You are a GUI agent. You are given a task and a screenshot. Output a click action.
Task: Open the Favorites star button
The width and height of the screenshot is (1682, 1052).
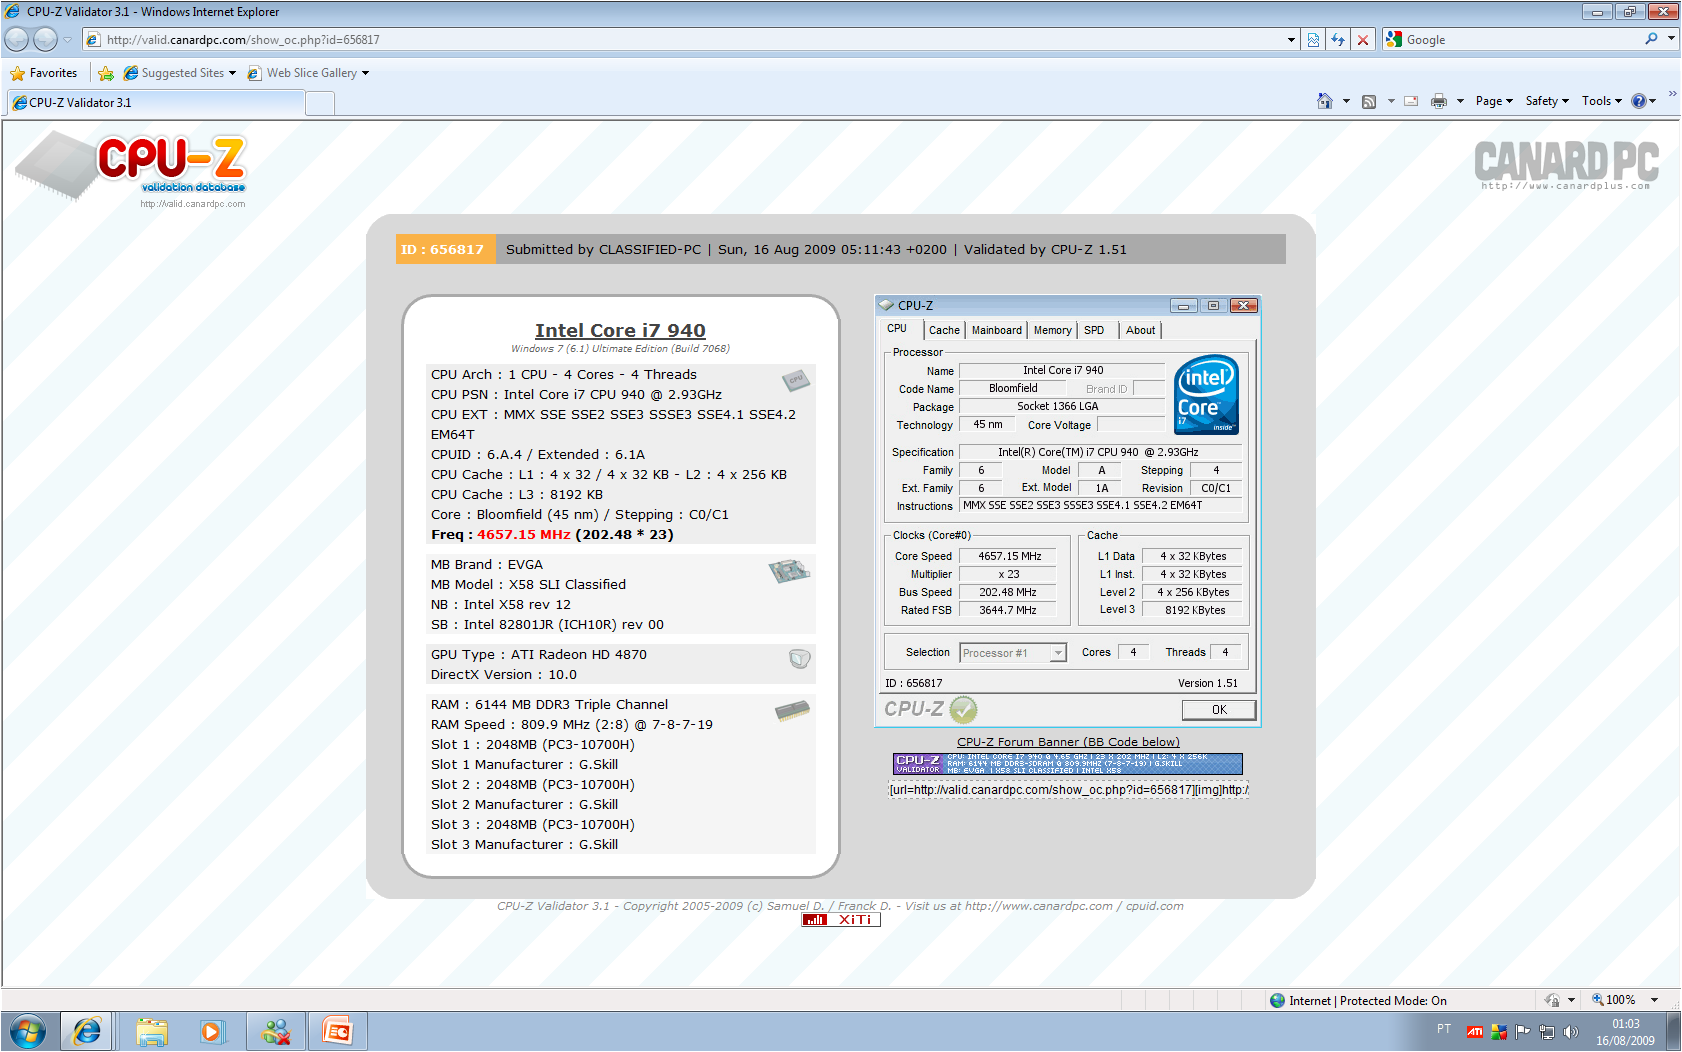[x=44, y=73]
